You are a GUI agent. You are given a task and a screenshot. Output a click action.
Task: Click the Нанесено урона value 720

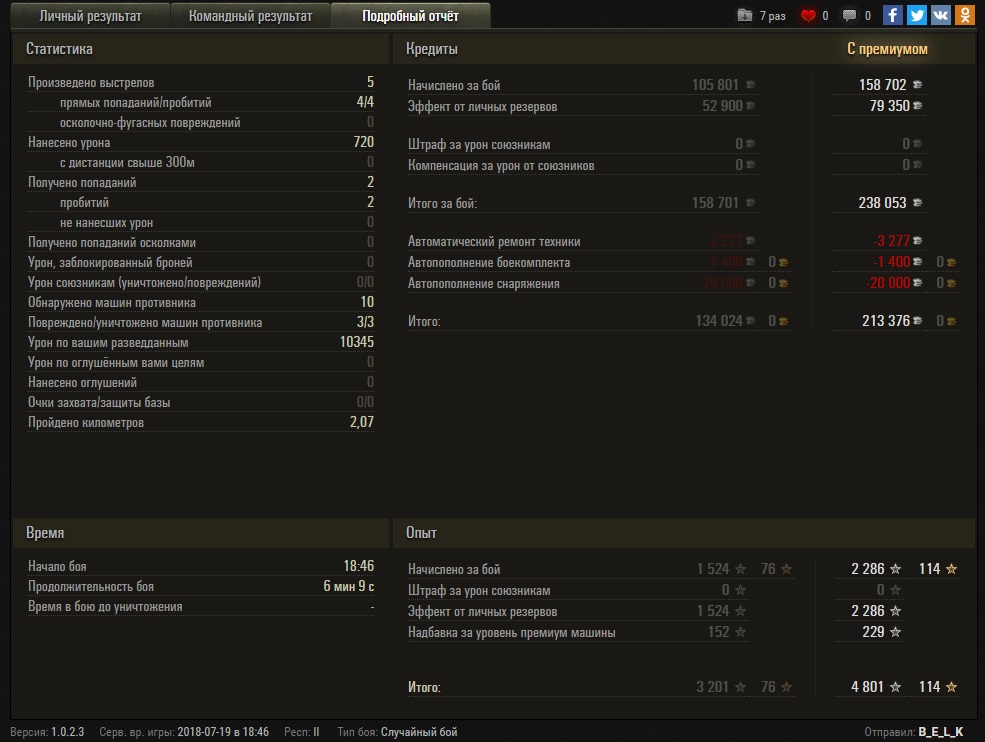tap(364, 142)
